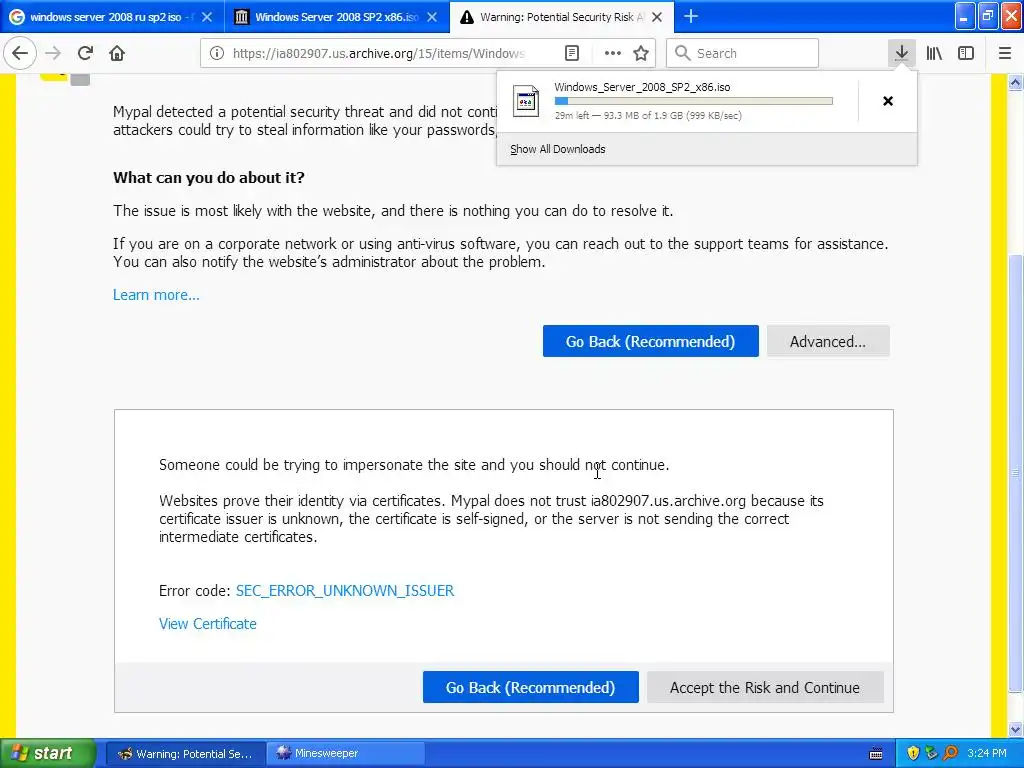Click View Certificate link
The image size is (1024, 768).
point(208,624)
